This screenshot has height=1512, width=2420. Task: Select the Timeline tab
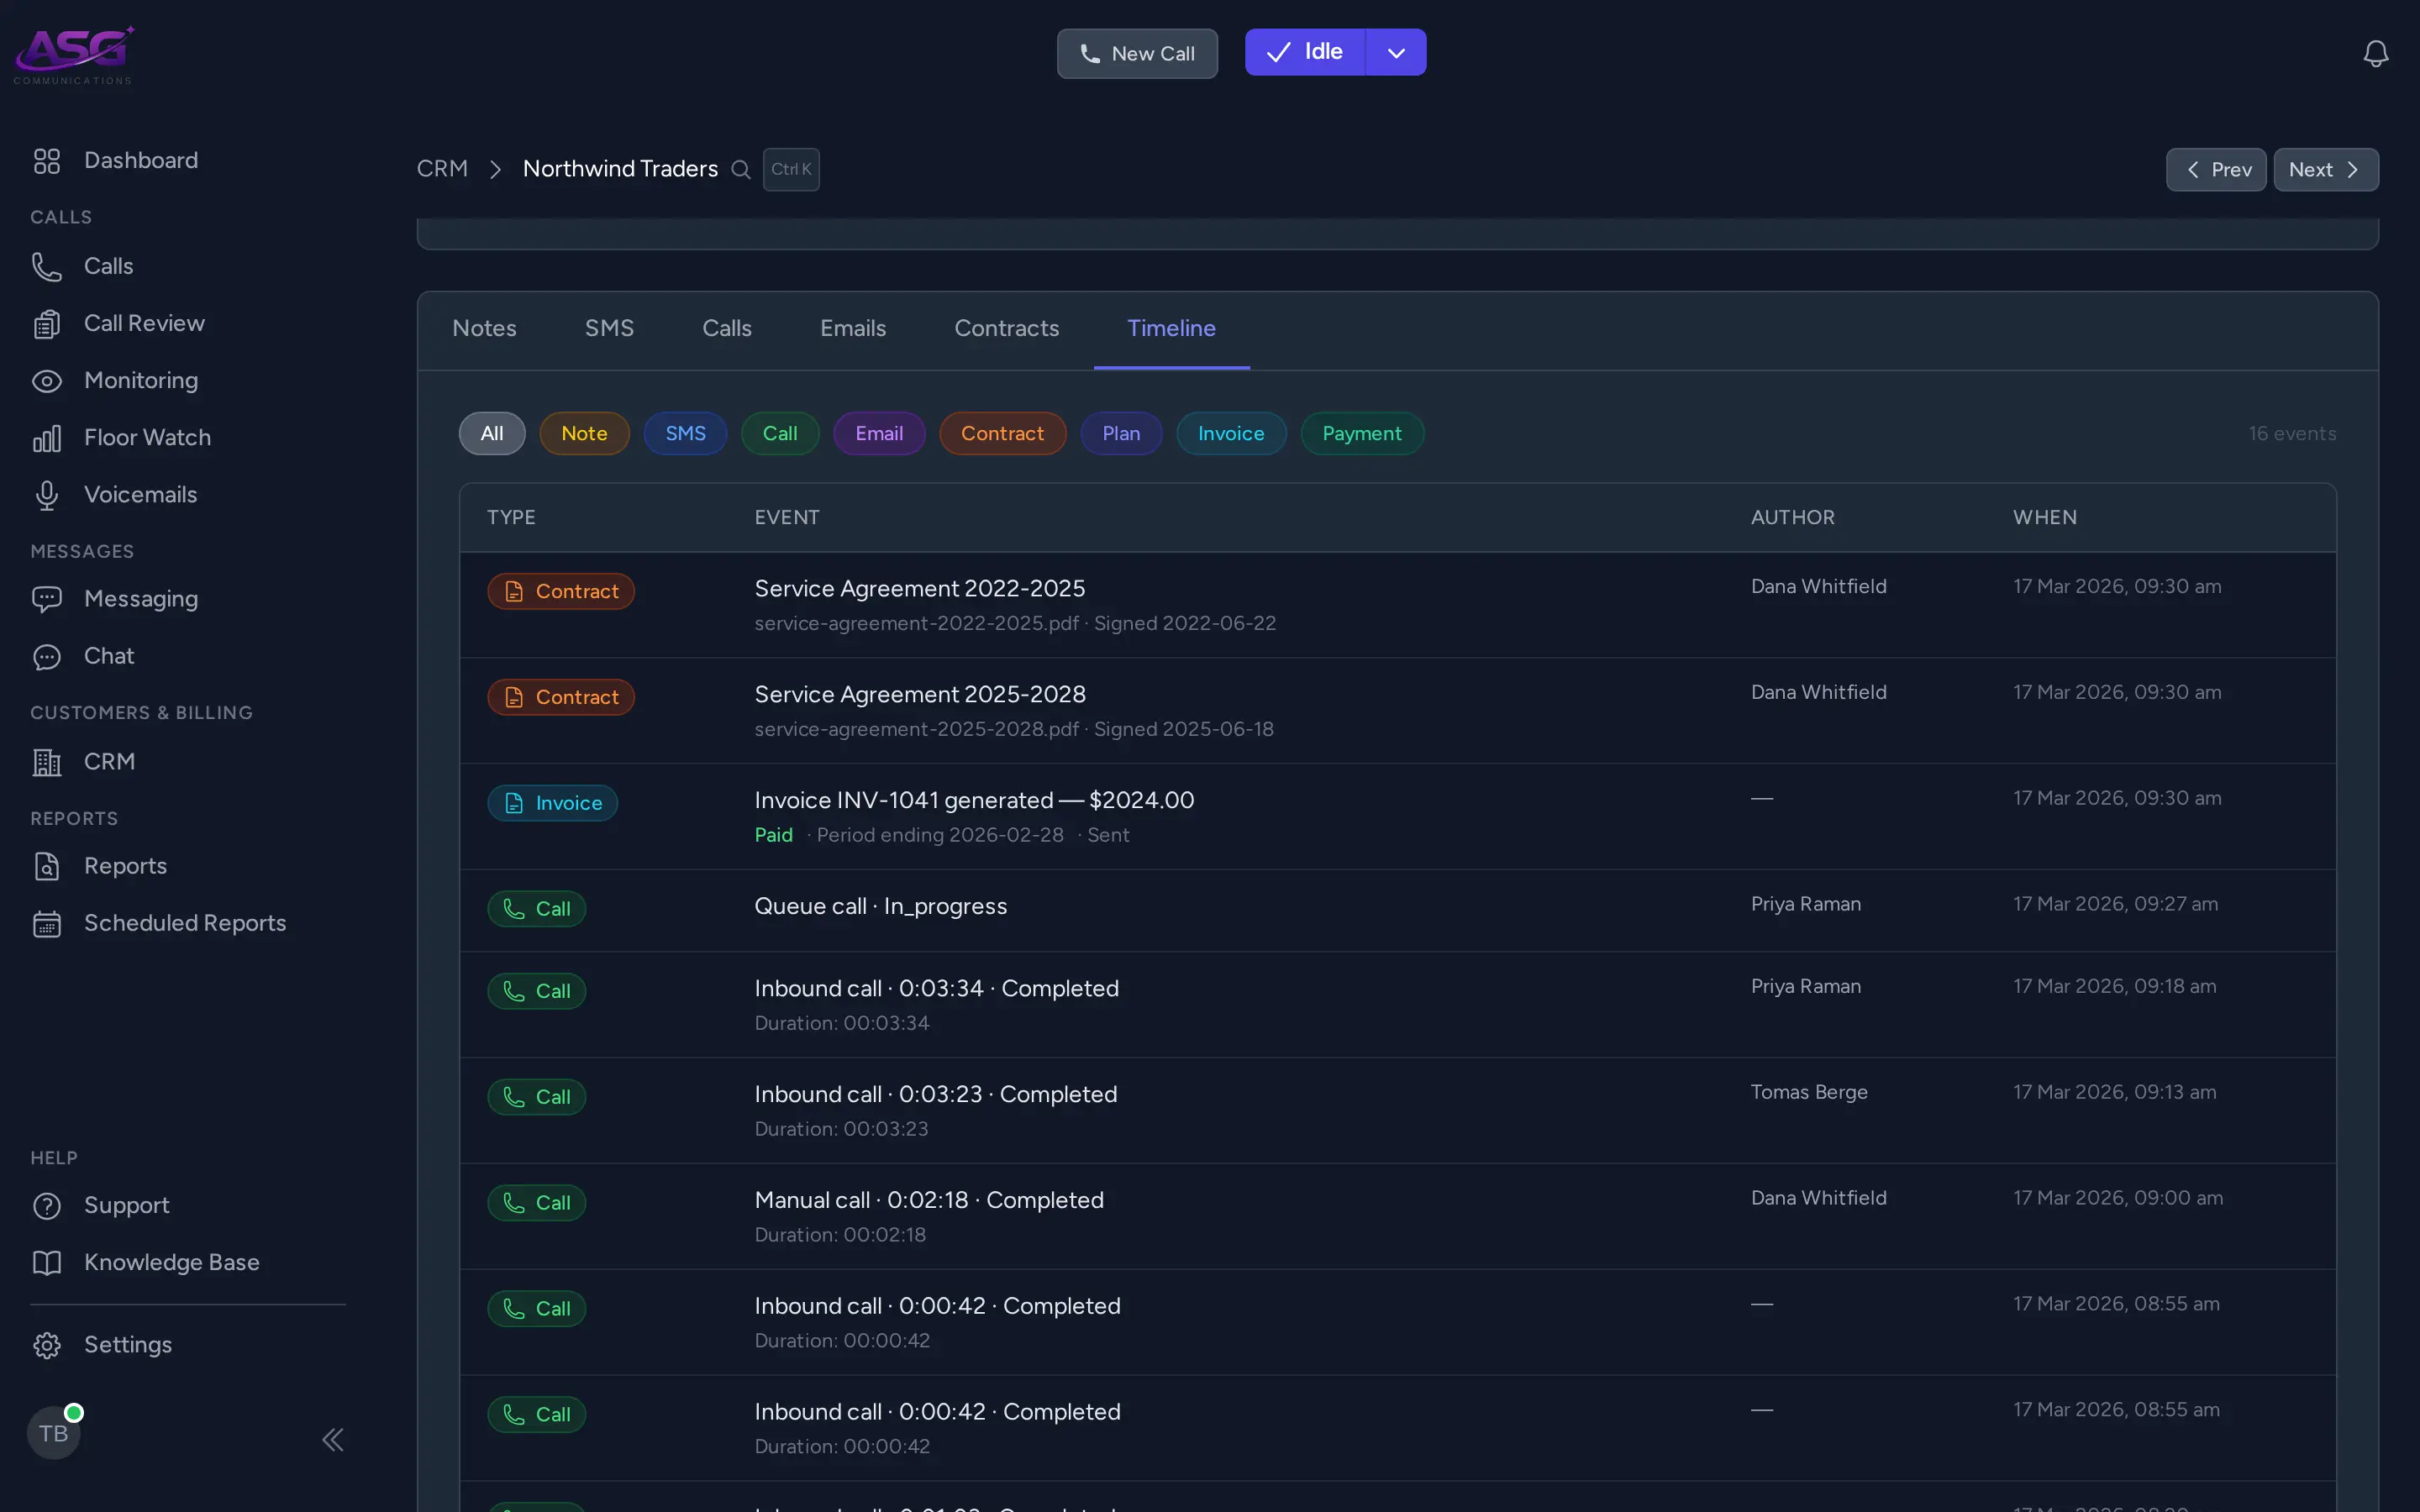(1171, 329)
